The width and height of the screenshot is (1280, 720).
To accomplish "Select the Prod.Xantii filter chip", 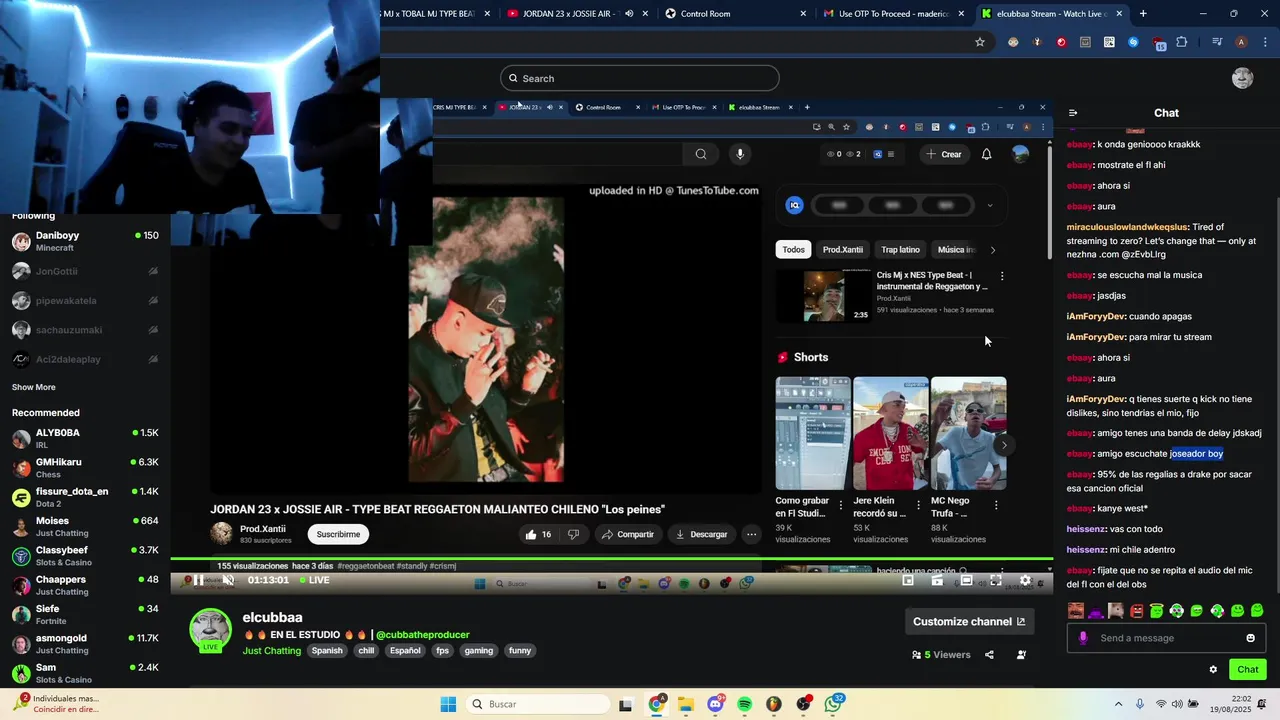I will point(842,250).
